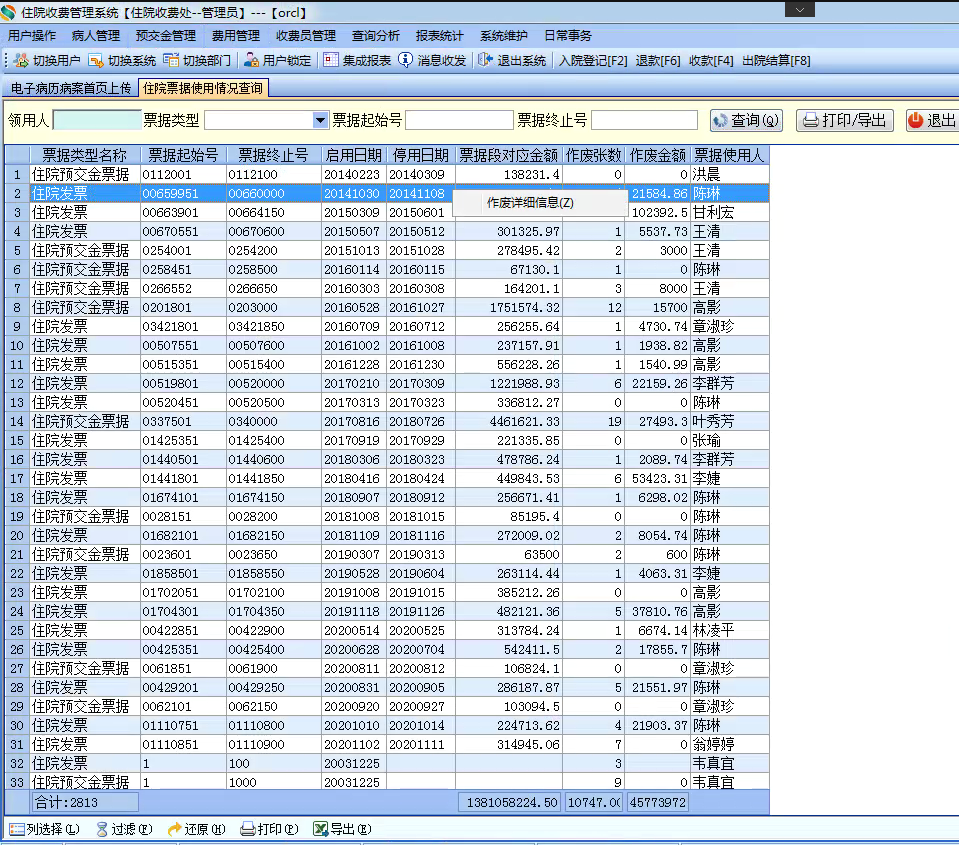The image size is (959, 845).
Task: Click the 切换系统 switch system icon
Action: coord(96,61)
